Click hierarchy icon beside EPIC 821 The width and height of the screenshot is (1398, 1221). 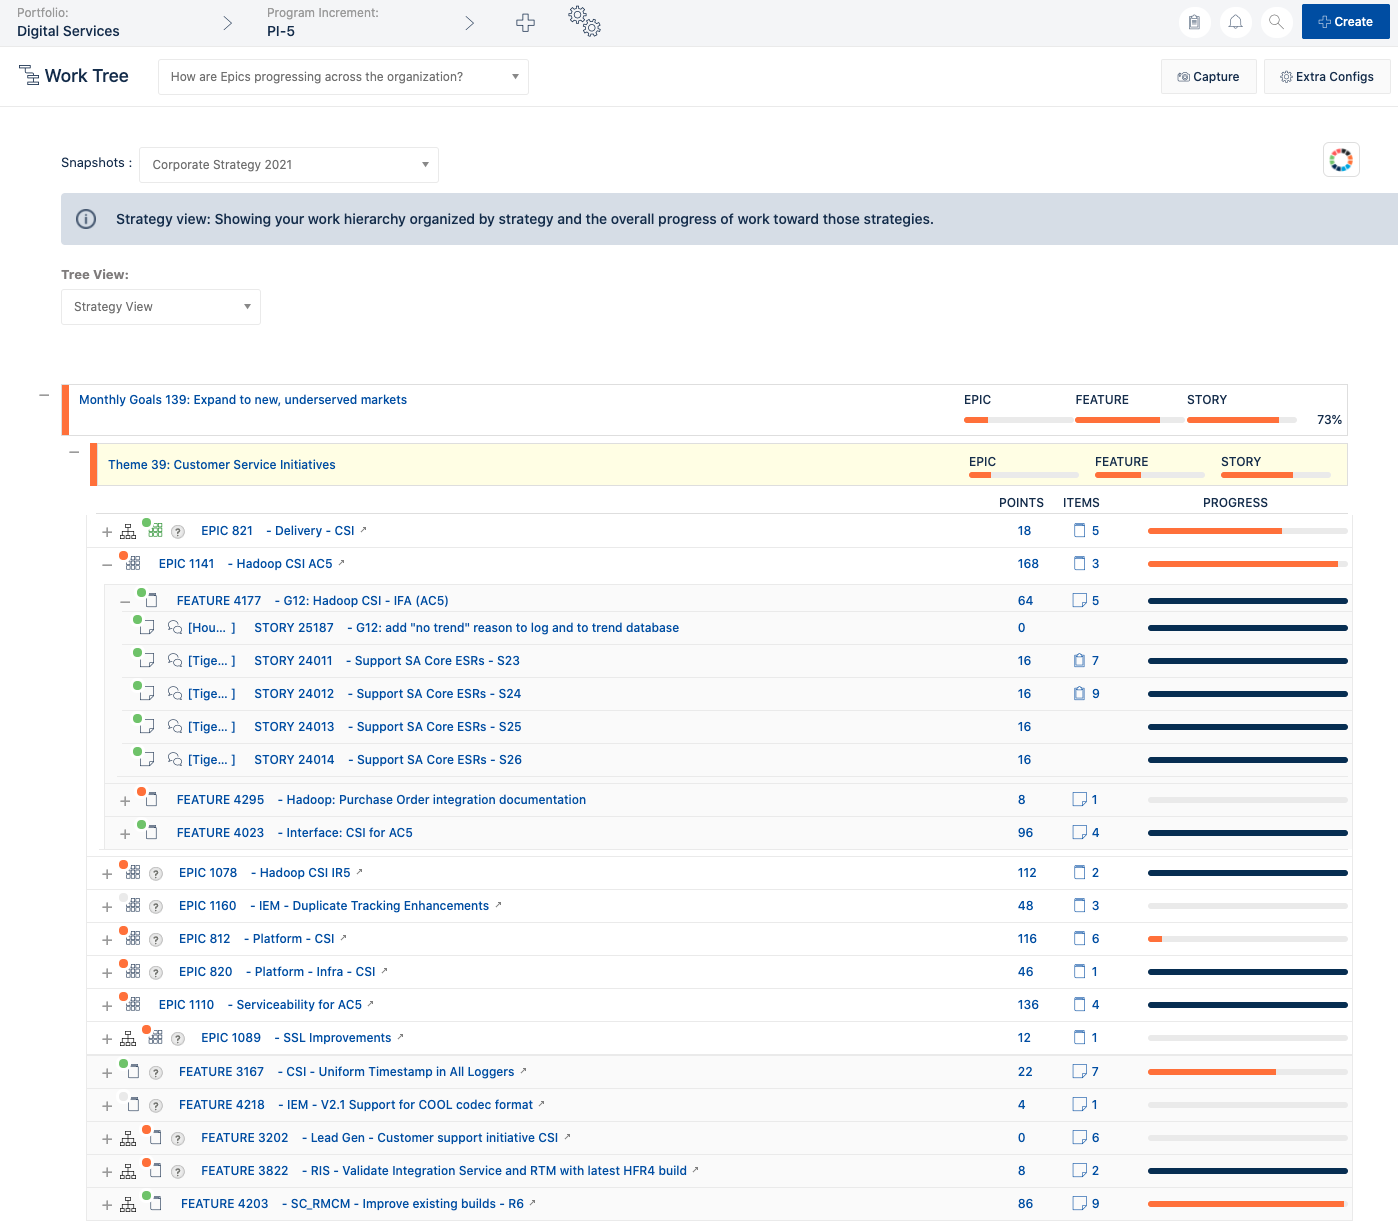tap(128, 532)
